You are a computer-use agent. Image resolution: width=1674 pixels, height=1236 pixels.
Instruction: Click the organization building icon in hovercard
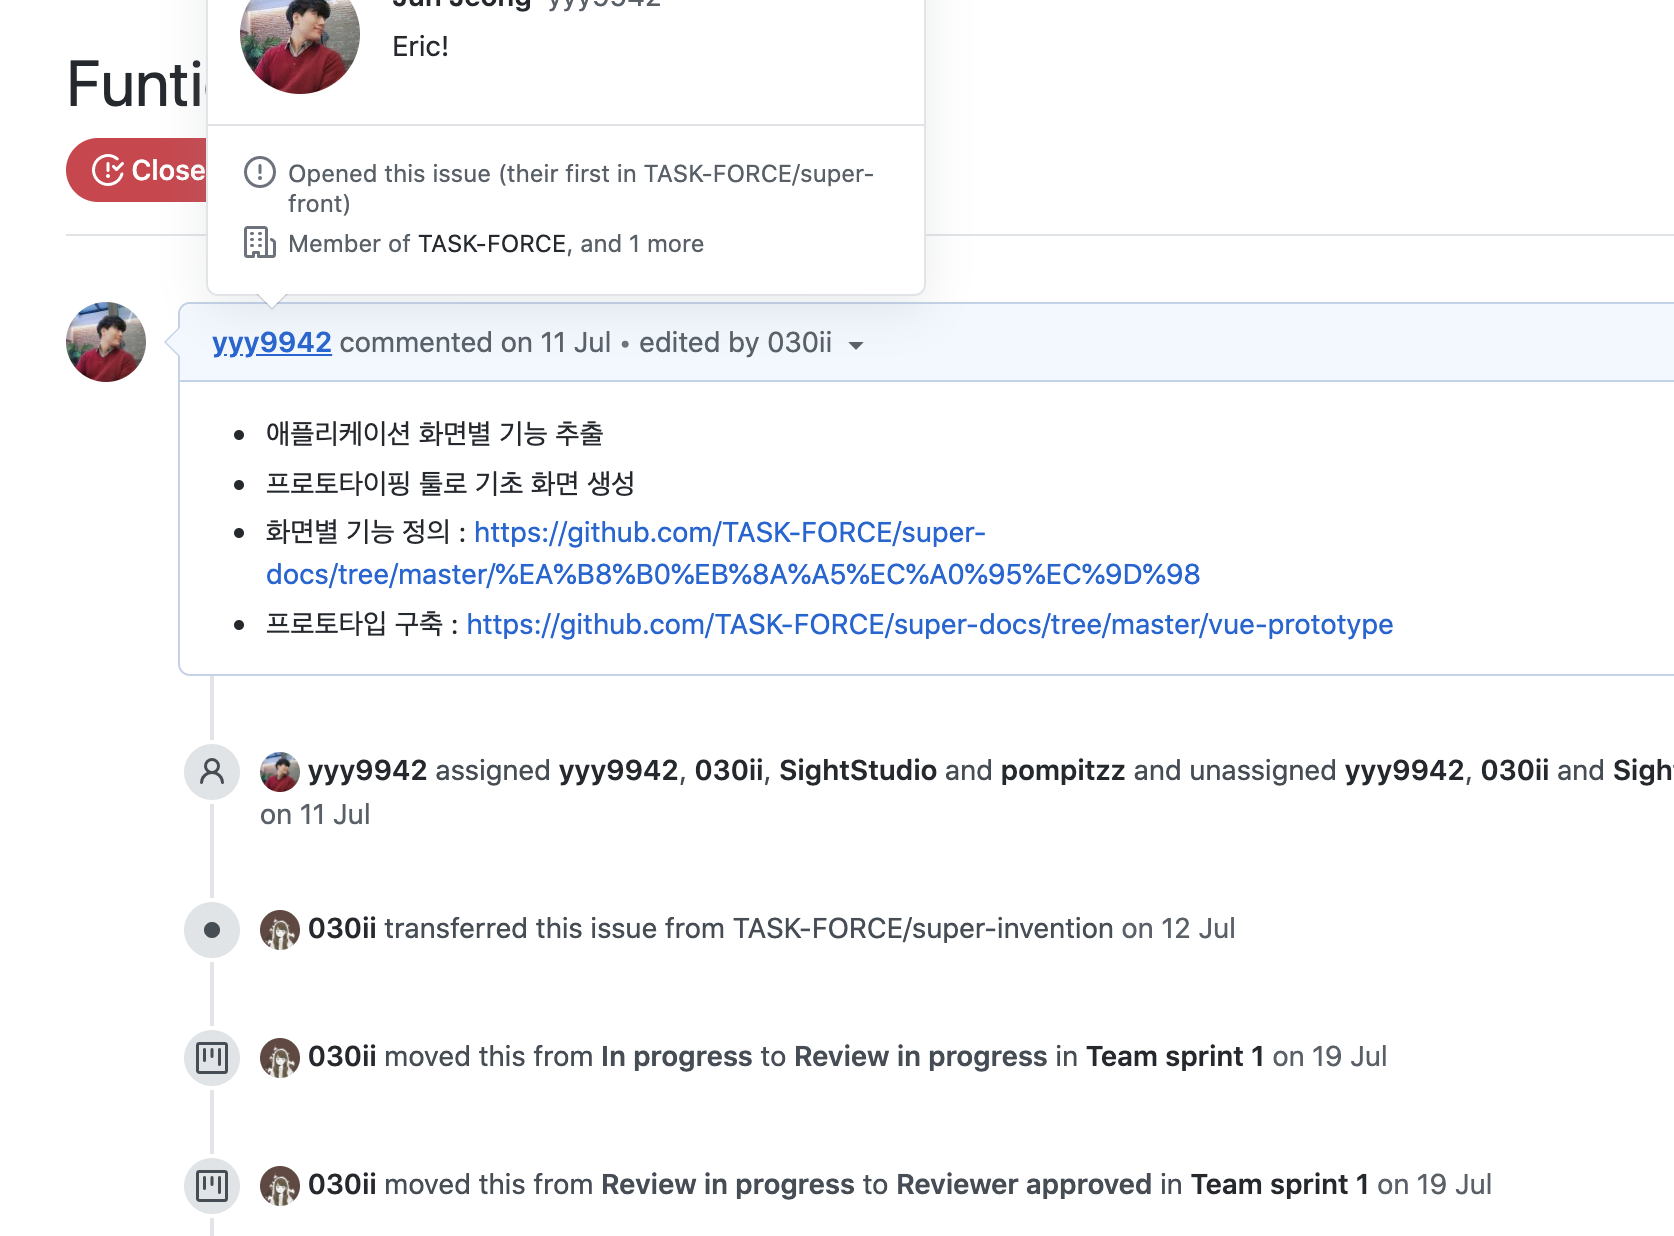click(x=260, y=242)
